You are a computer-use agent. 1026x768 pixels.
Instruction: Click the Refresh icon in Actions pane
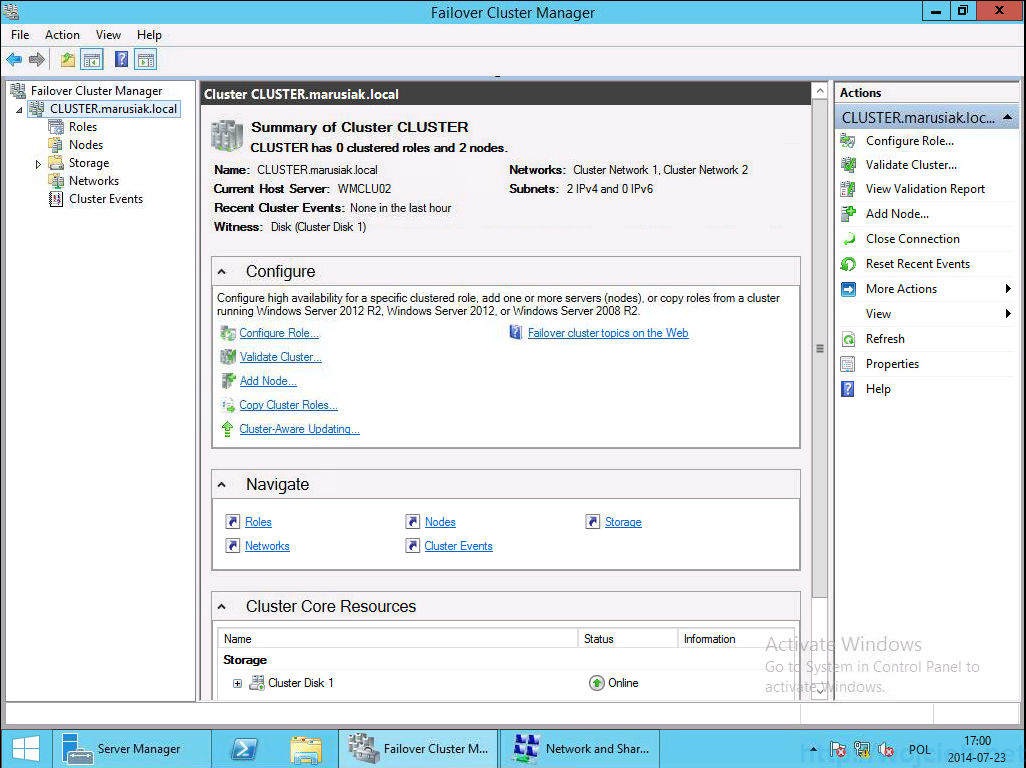[x=849, y=339]
